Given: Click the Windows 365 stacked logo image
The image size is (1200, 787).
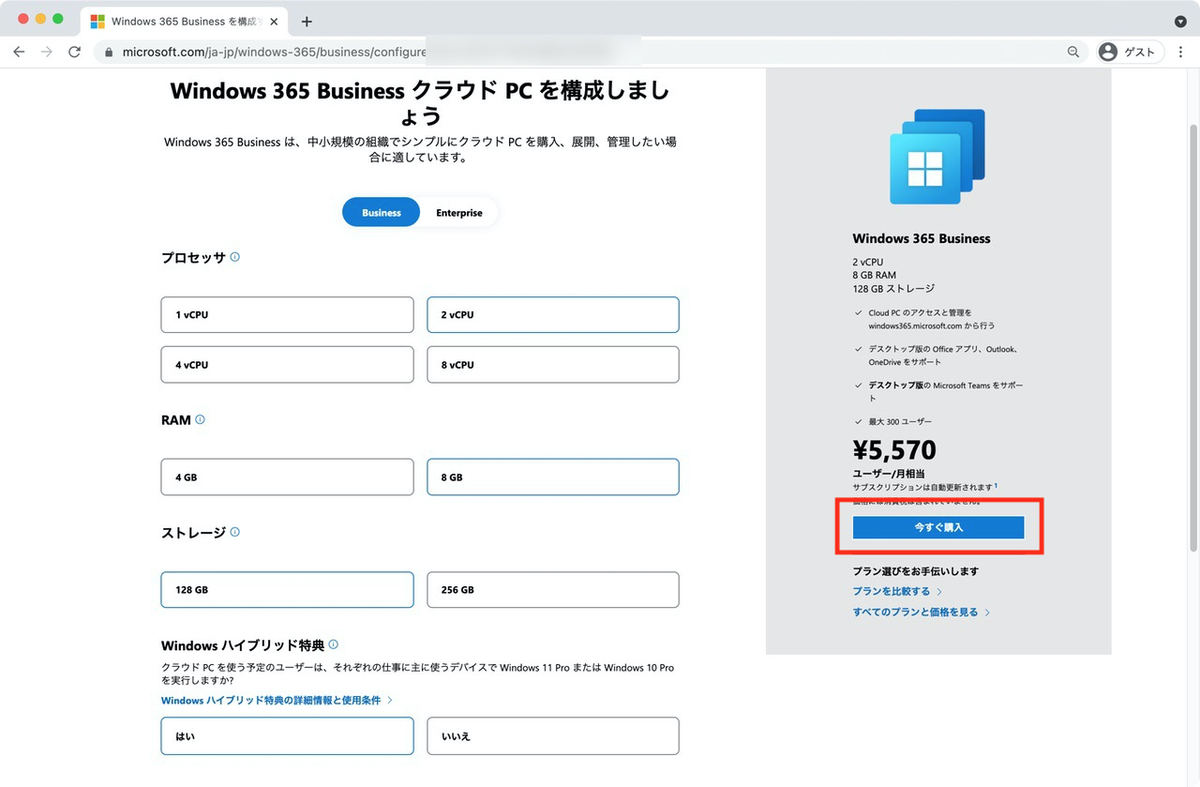Looking at the screenshot, I should tap(938, 156).
